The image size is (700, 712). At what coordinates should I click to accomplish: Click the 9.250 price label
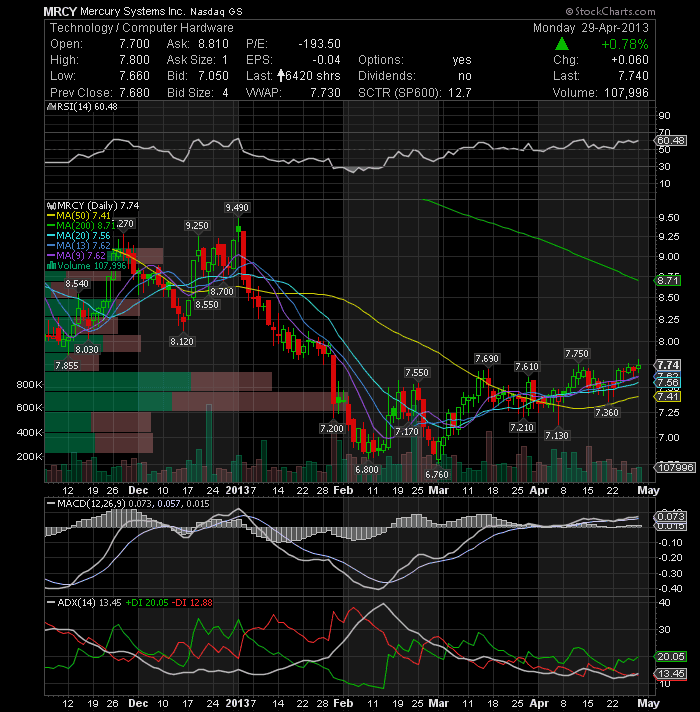pos(197,226)
